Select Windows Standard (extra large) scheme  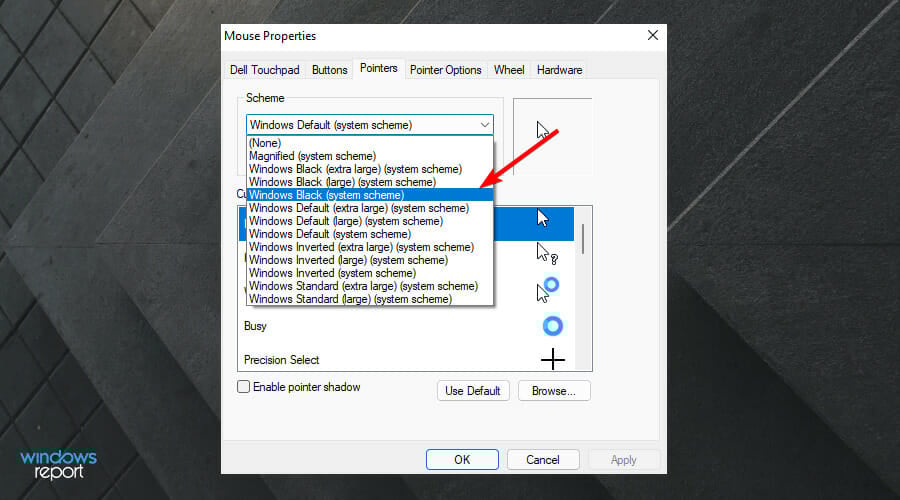point(370,286)
